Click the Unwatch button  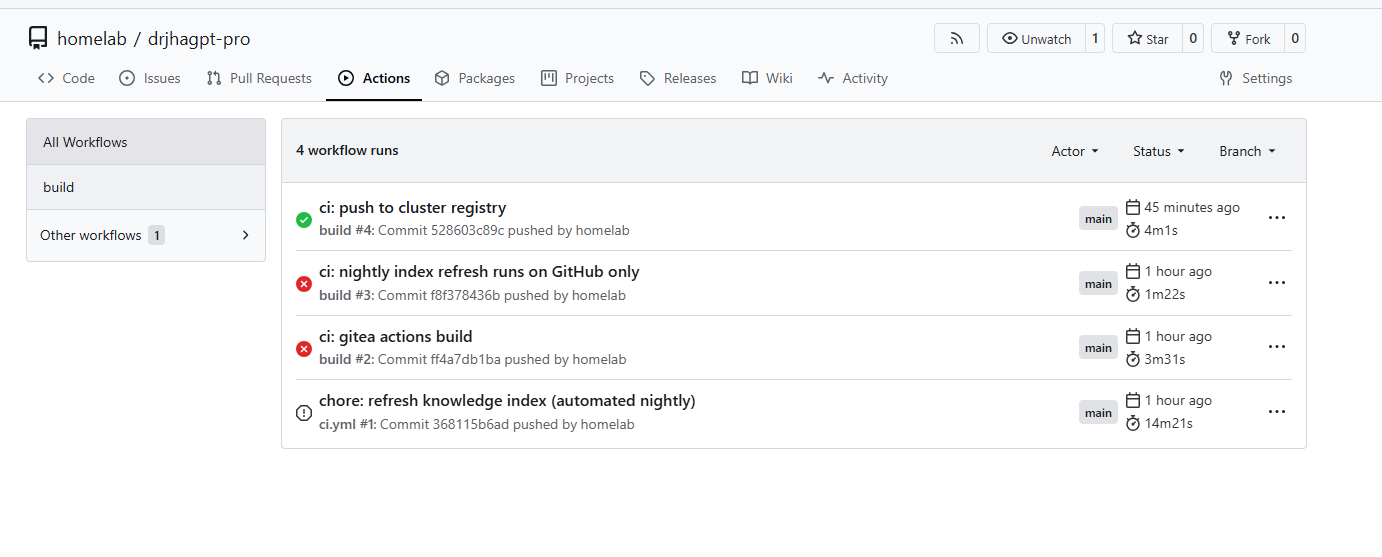tap(1036, 39)
